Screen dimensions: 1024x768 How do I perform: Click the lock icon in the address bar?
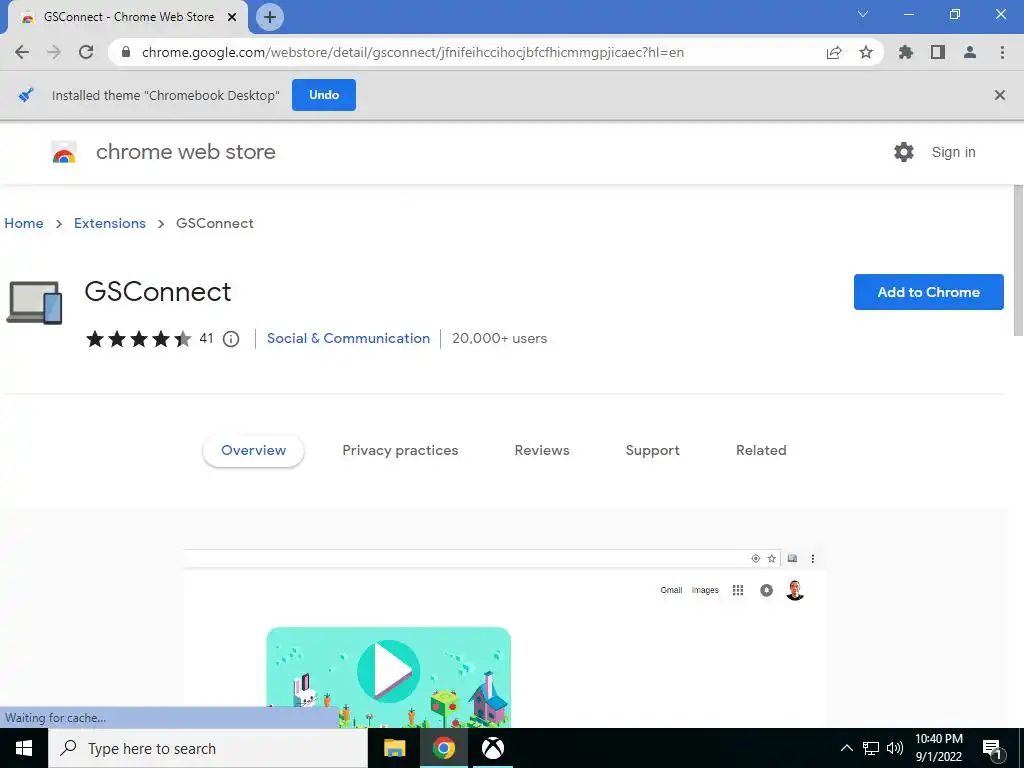coord(126,52)
